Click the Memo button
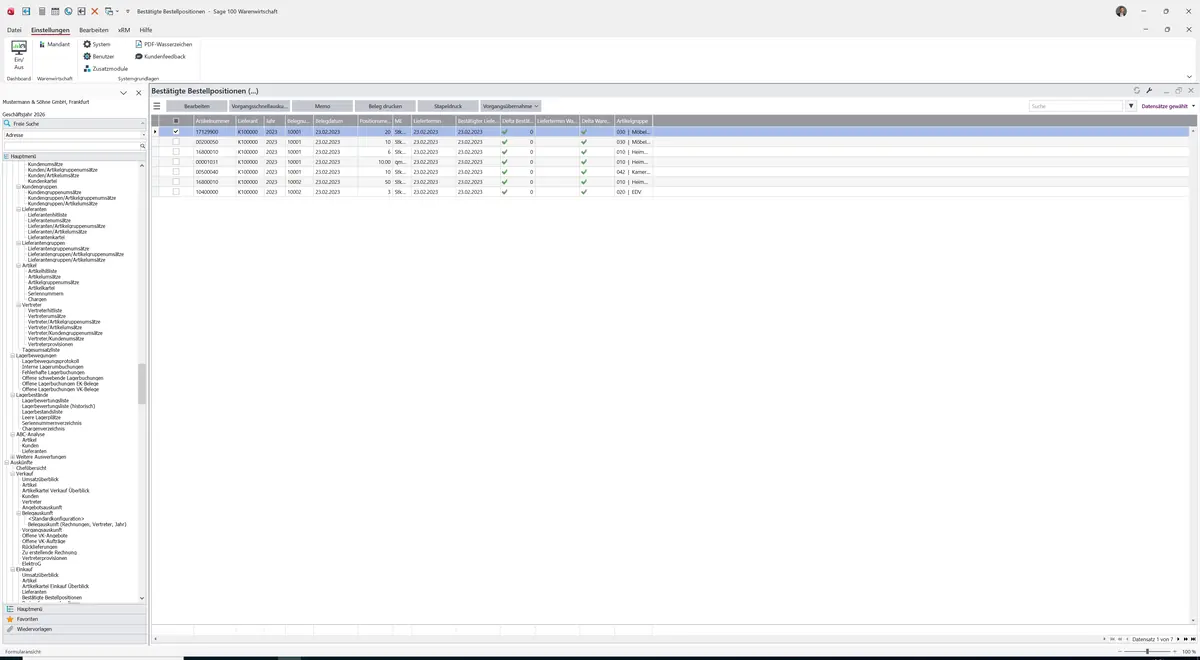Screen dimensions: 1200x660 click(322, 106)
